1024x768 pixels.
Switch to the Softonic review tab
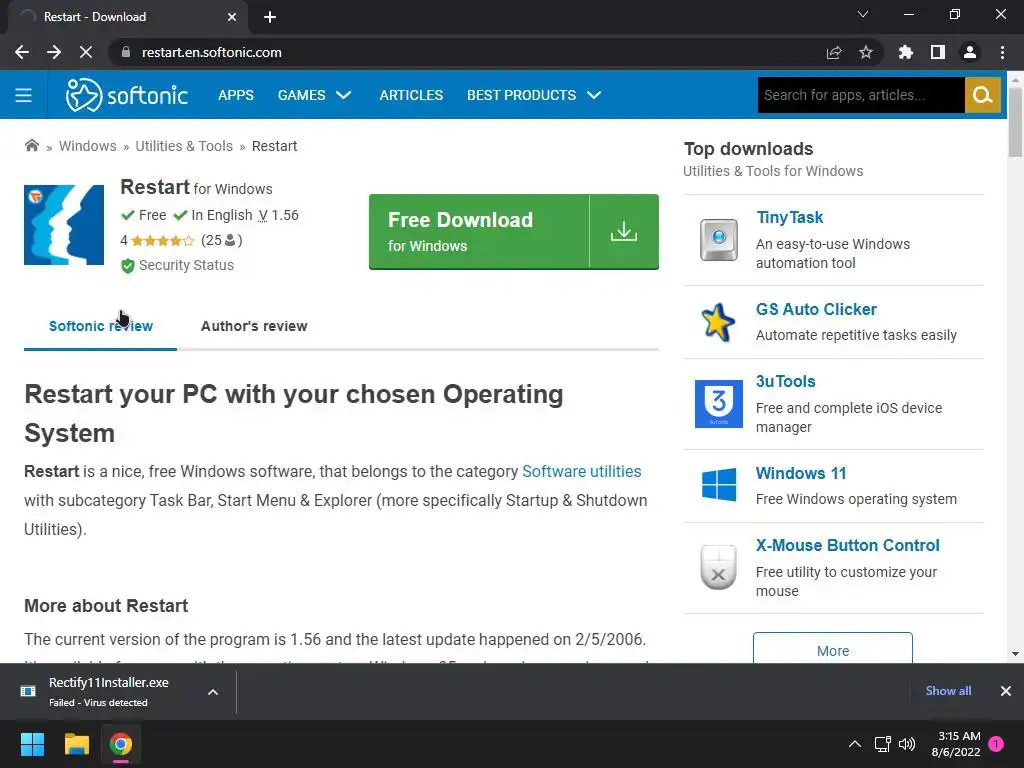click(101, 326)
